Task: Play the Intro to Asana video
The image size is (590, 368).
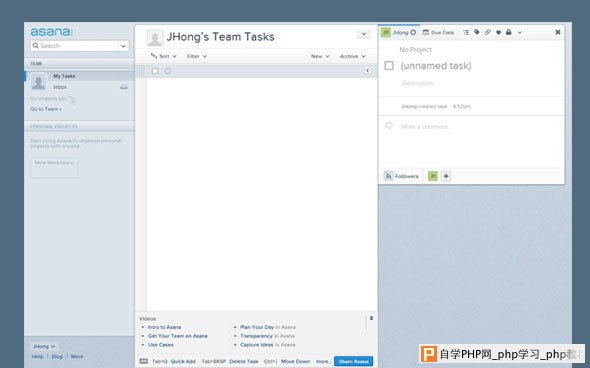Action: click(x=164, y=327)
